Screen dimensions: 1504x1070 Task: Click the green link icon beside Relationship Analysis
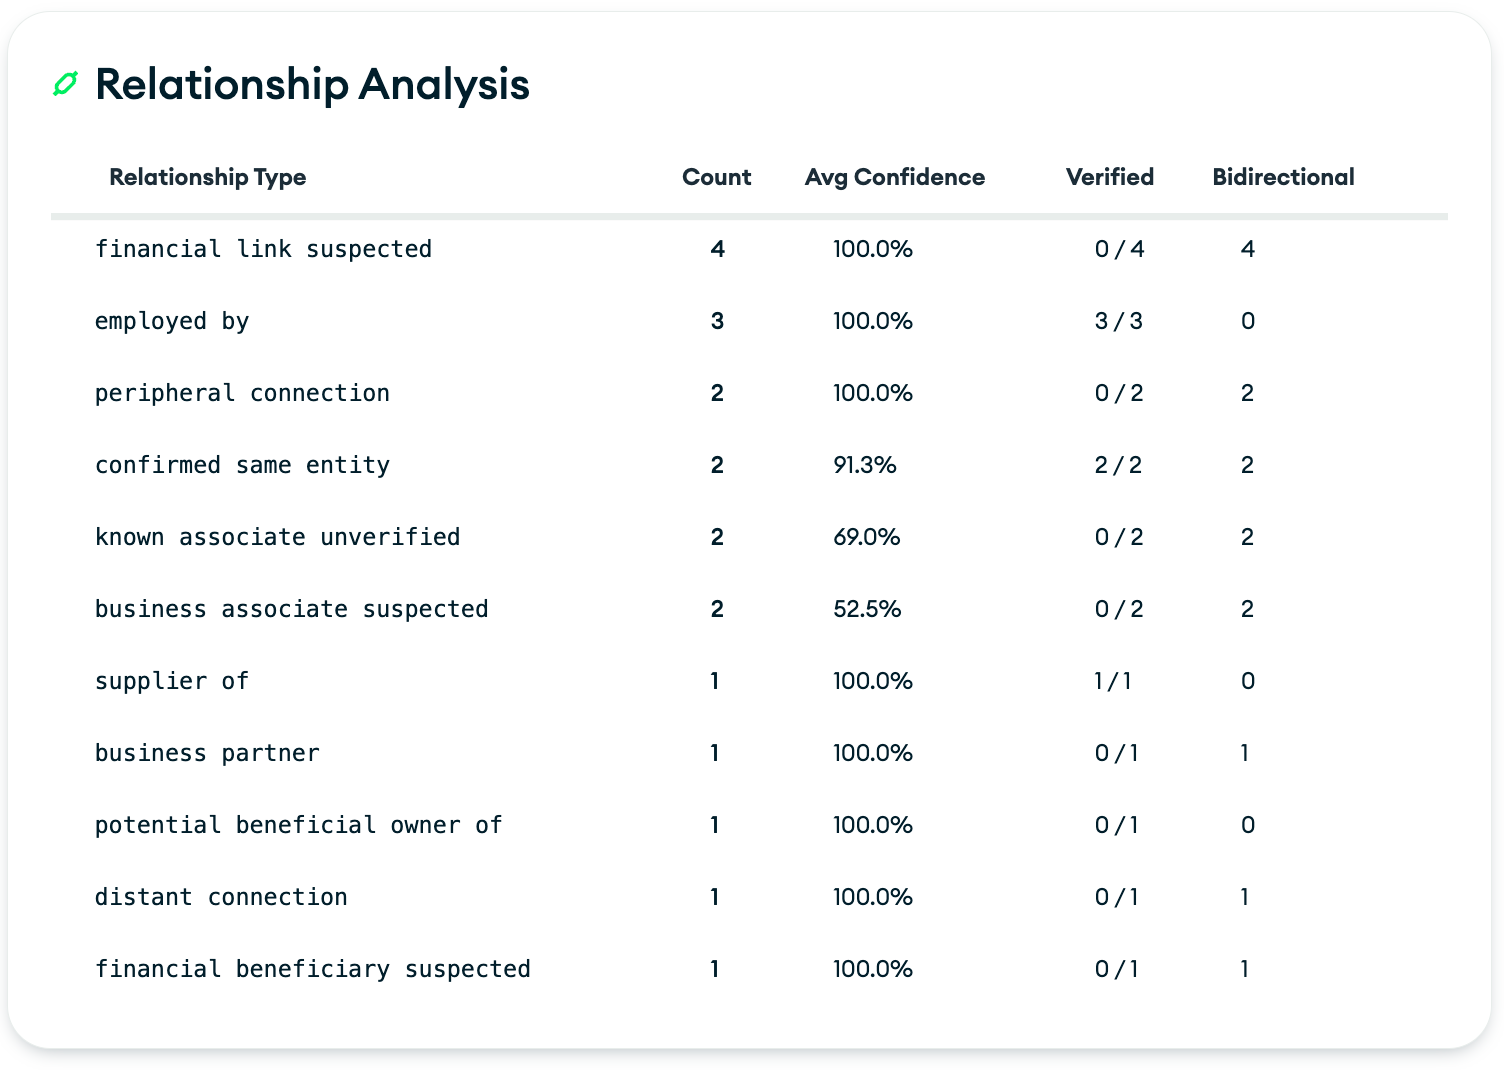click(65, 85)
